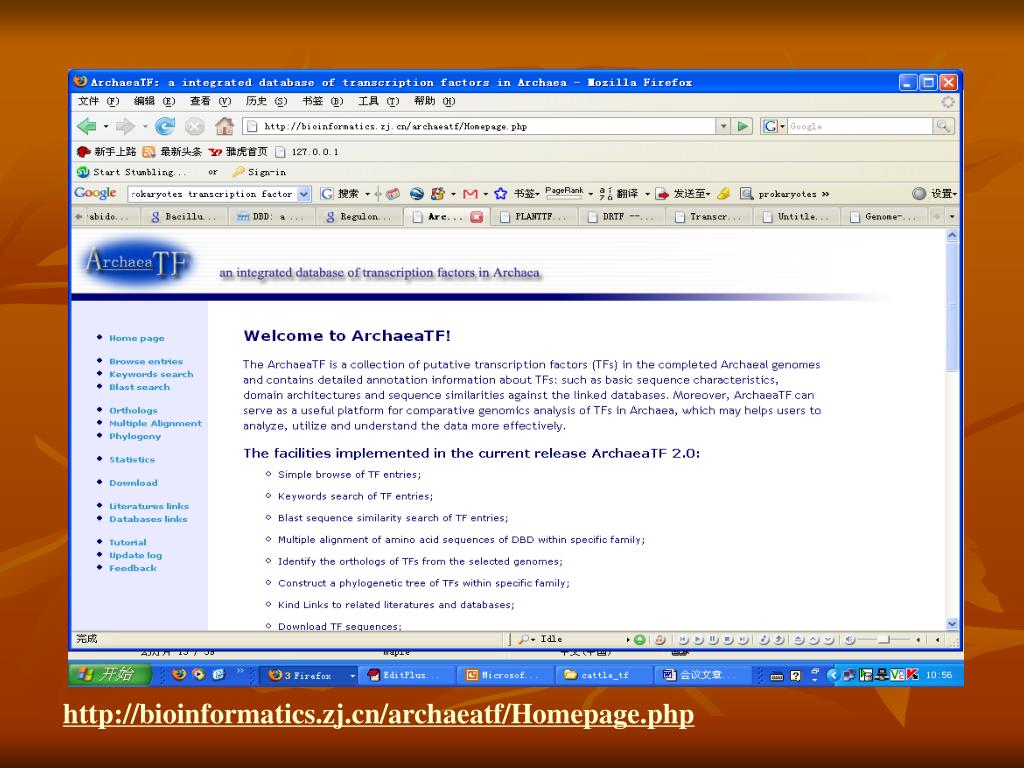This screenshot has height=768, width=1024.
Task: Open the 127.0.0.1 bookmark
Action: (x=307, y=152)
